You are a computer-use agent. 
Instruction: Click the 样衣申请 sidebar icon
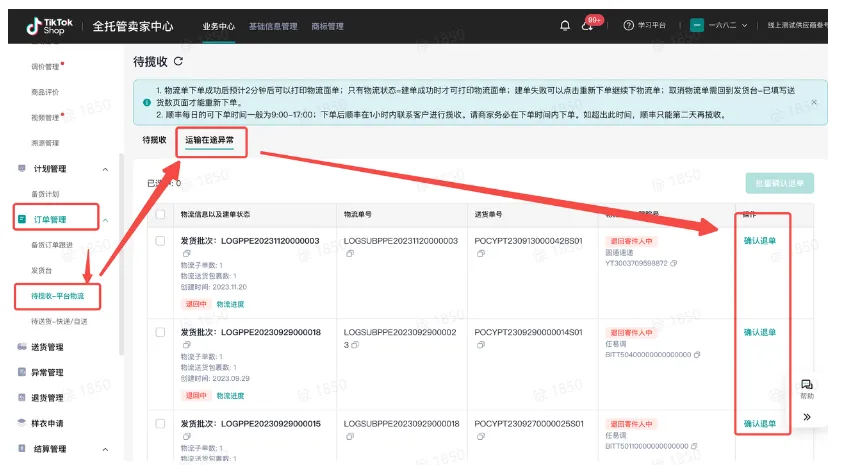click(x=22, y=423)
